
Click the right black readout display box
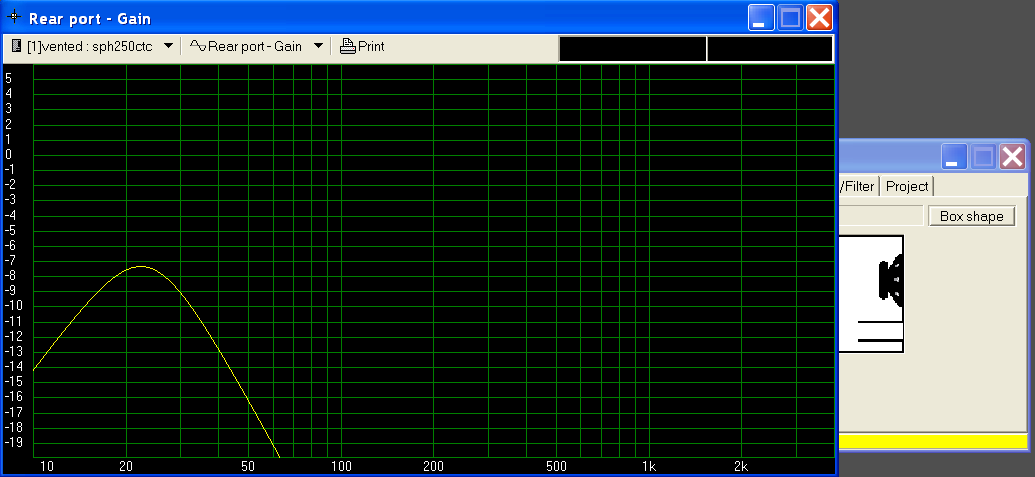coord(770,49)
